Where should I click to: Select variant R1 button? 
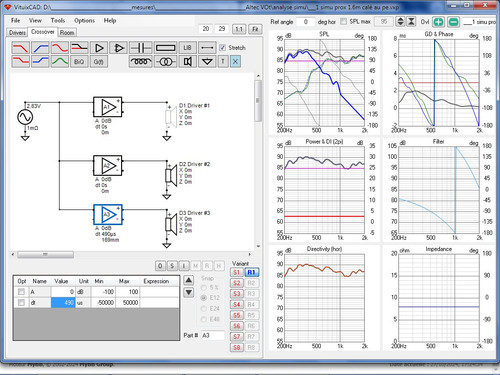251,272
